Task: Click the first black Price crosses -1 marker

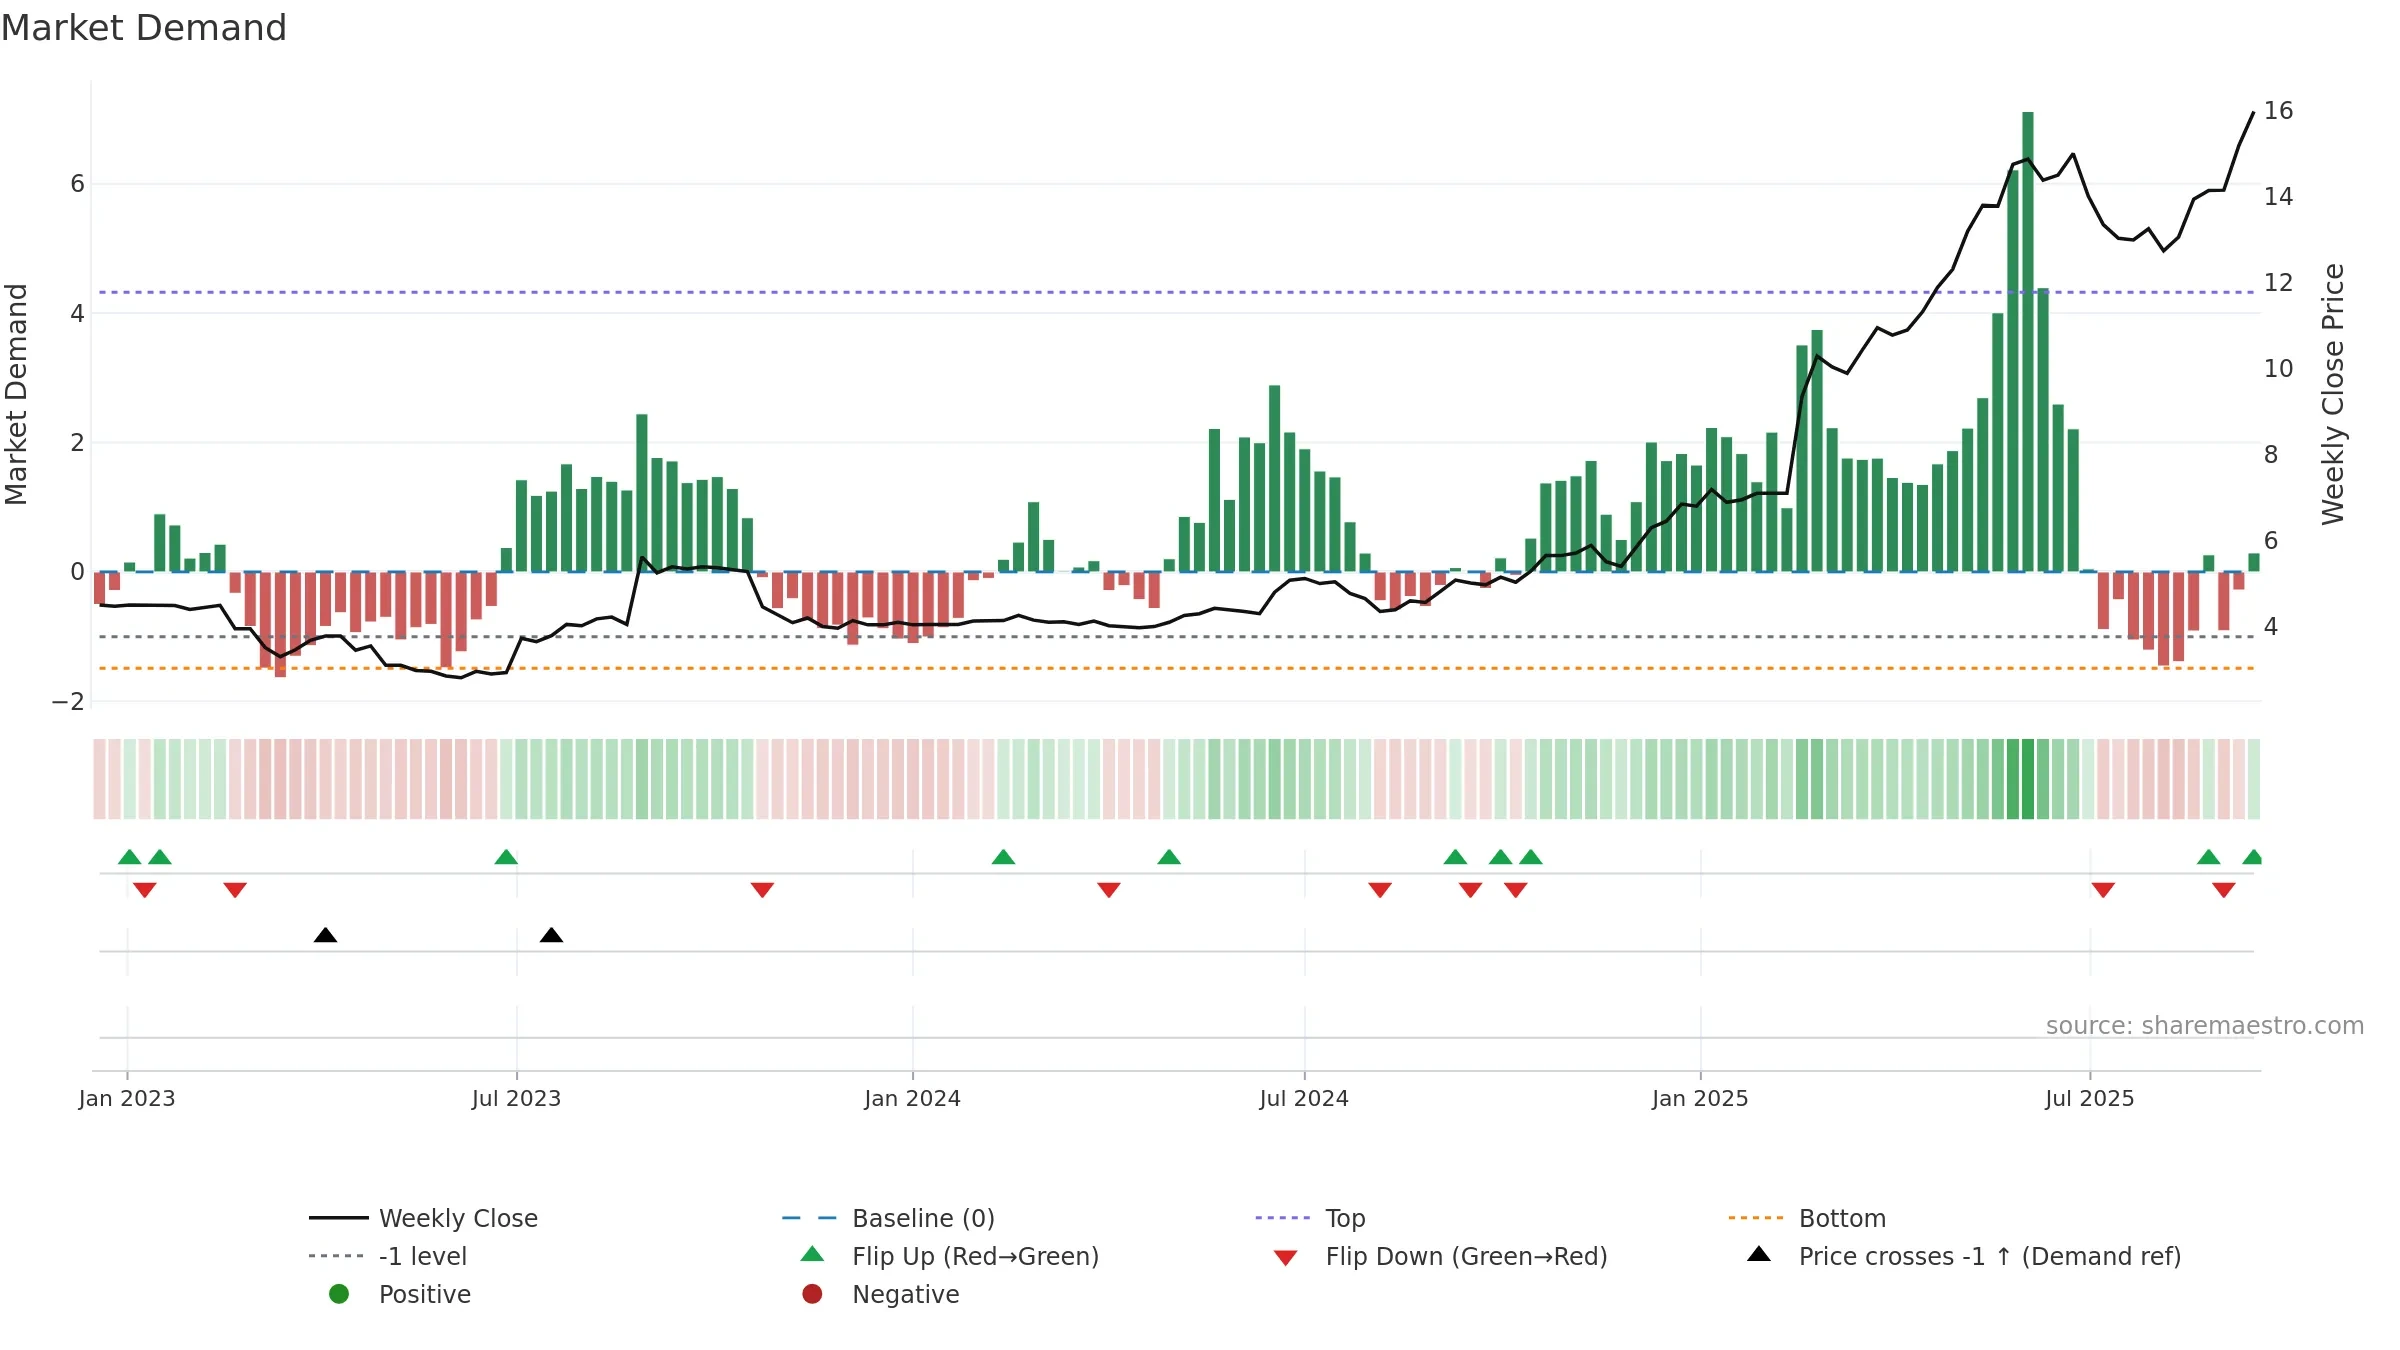Action: pos(325,935)
